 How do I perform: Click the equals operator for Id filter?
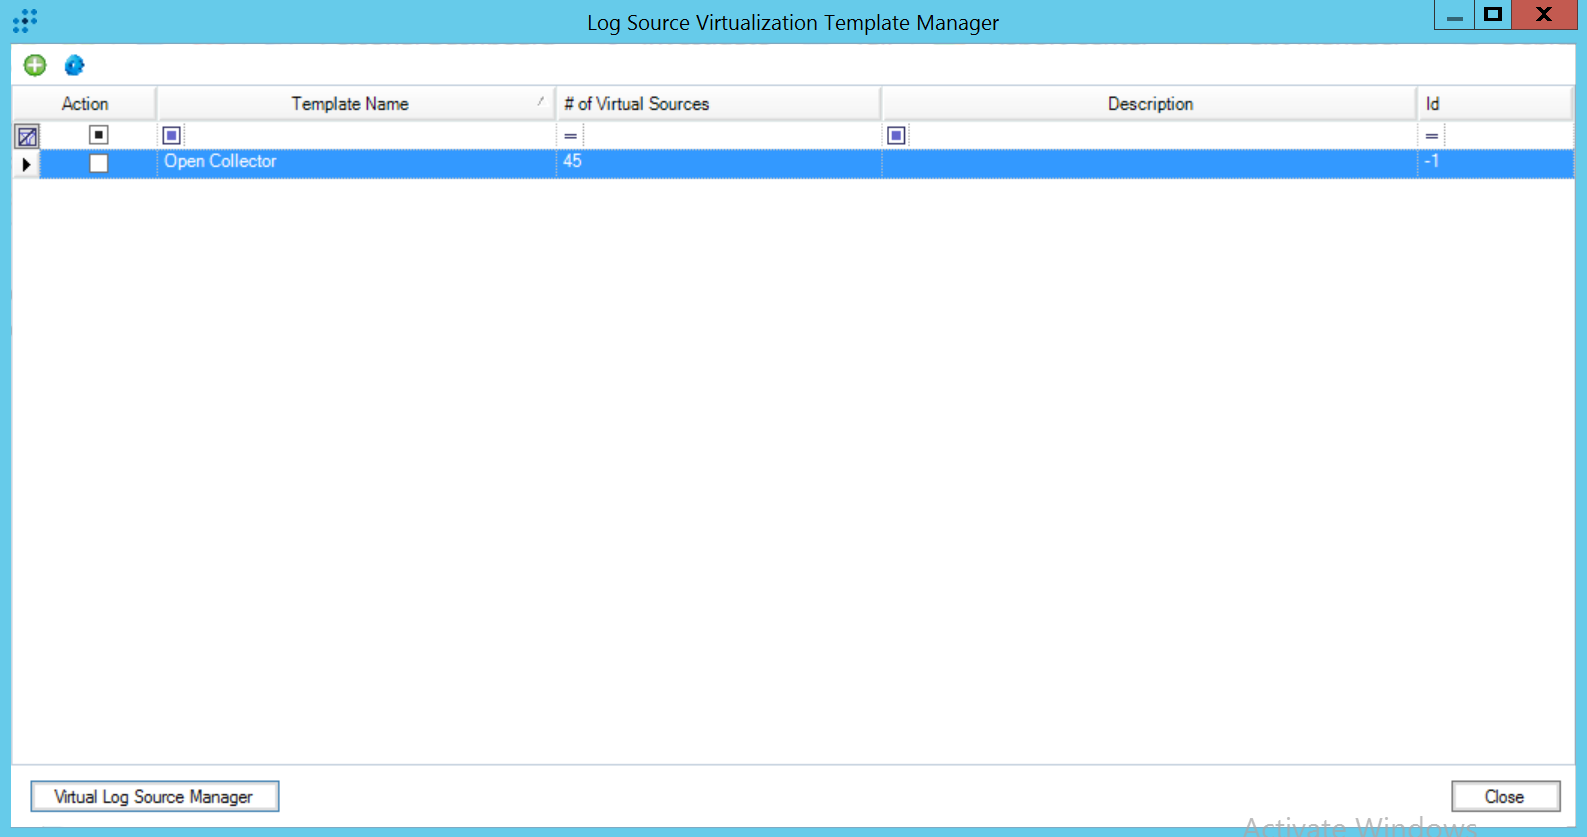(x=1431, y=136)
